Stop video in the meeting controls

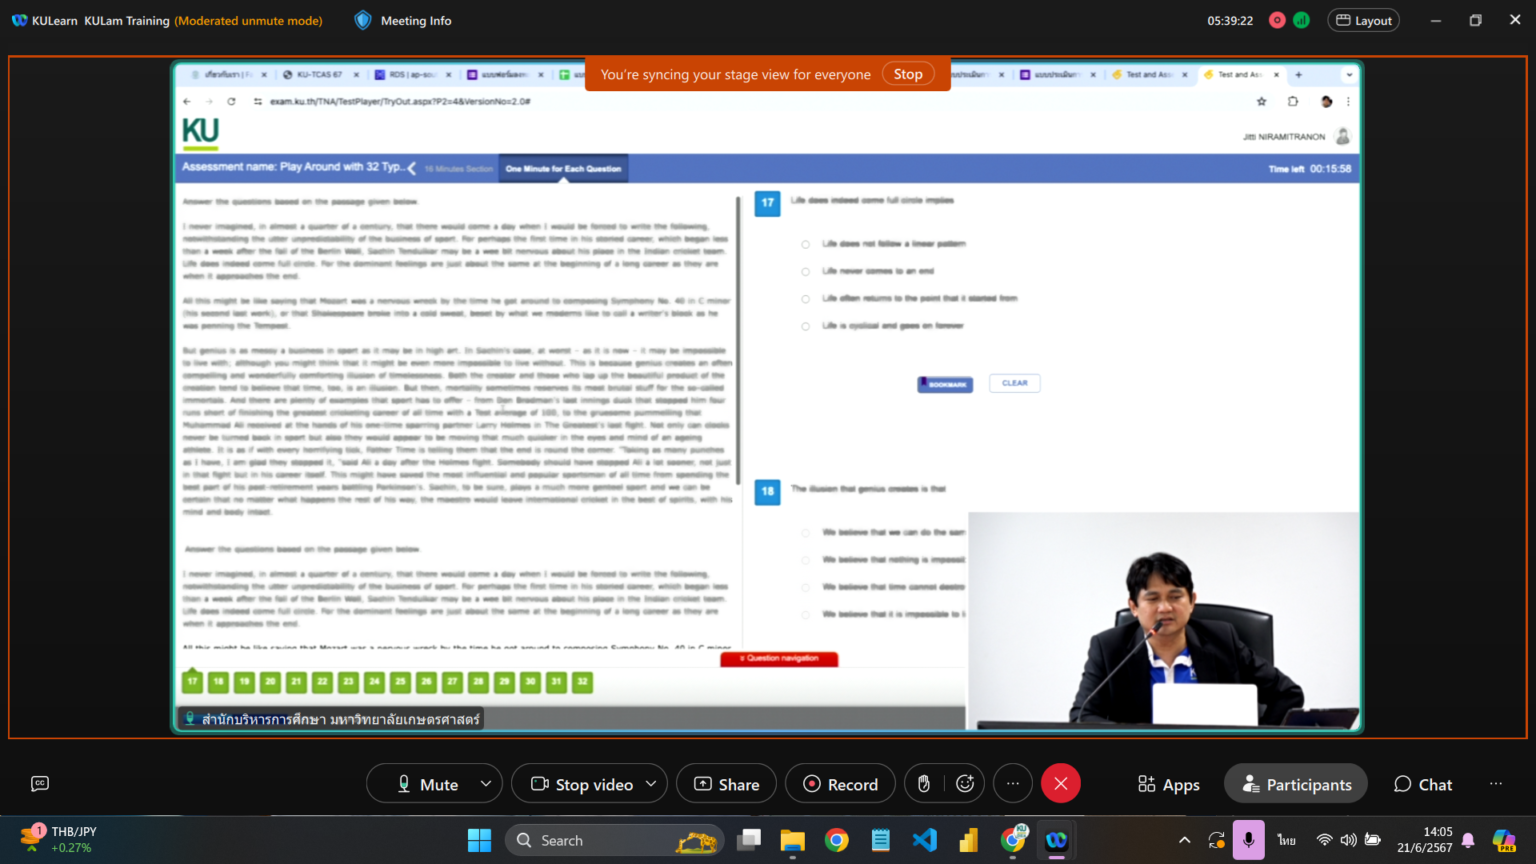pyautogui.click(x=589, y=783)
